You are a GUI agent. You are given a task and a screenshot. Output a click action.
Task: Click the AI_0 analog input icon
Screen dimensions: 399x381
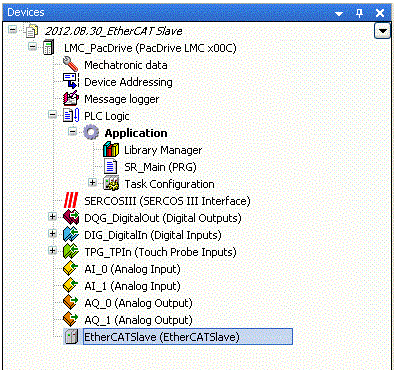click(71, 268)
